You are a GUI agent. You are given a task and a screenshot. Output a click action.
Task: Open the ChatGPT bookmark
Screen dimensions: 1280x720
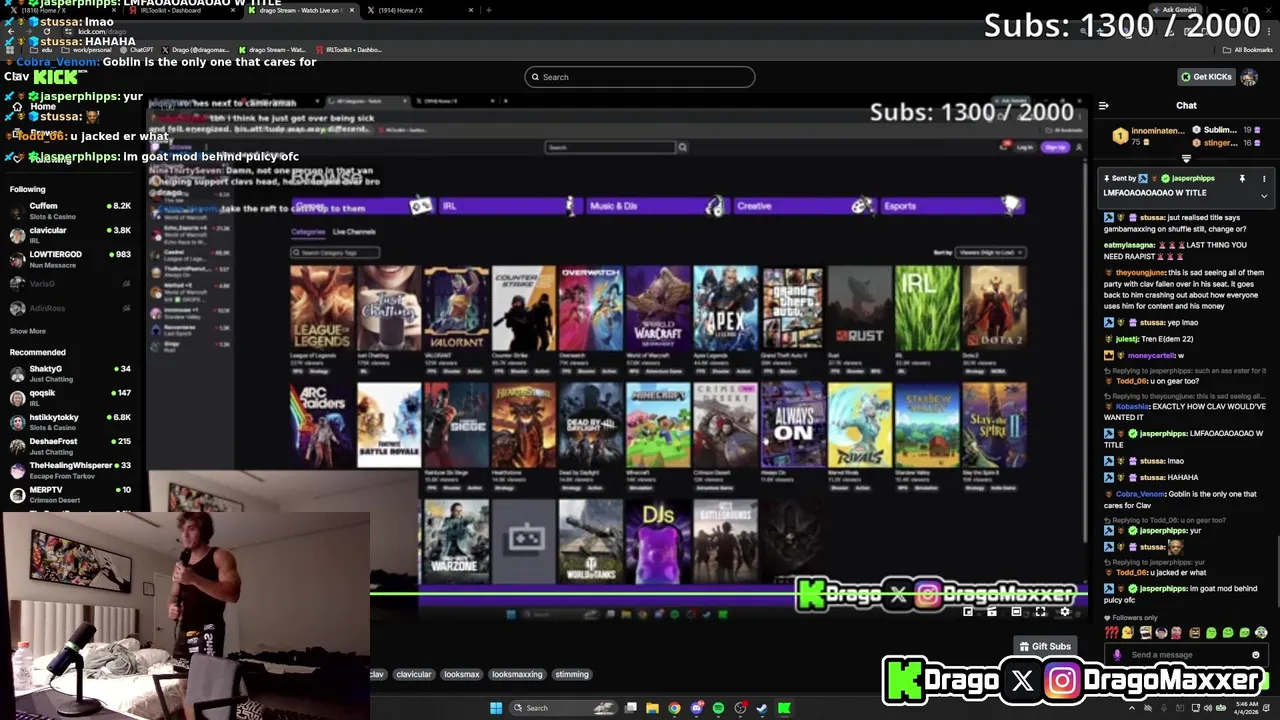tap(137, 49)
